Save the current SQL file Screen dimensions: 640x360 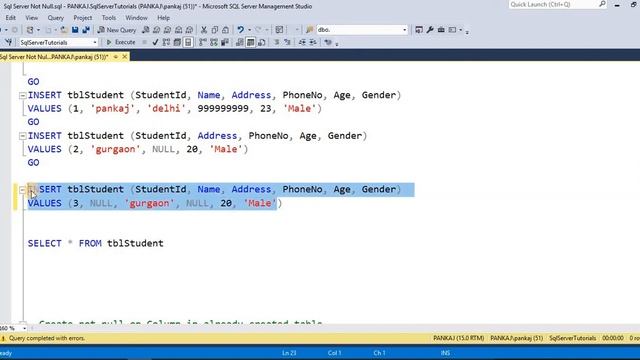pyautogui.click(x=75, y=30)
